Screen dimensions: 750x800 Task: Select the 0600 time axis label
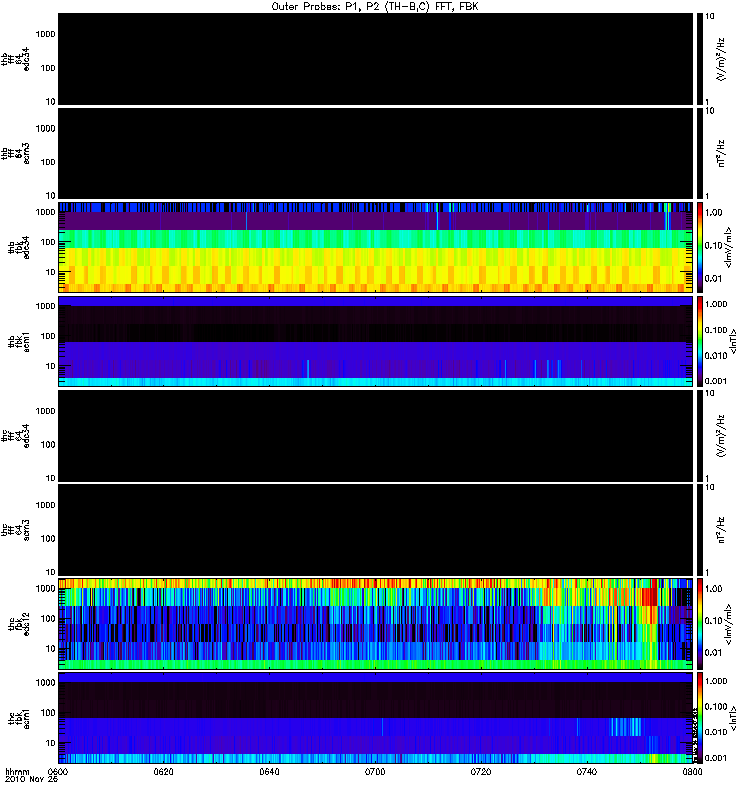pyautogui.click(x=58, y=771)
